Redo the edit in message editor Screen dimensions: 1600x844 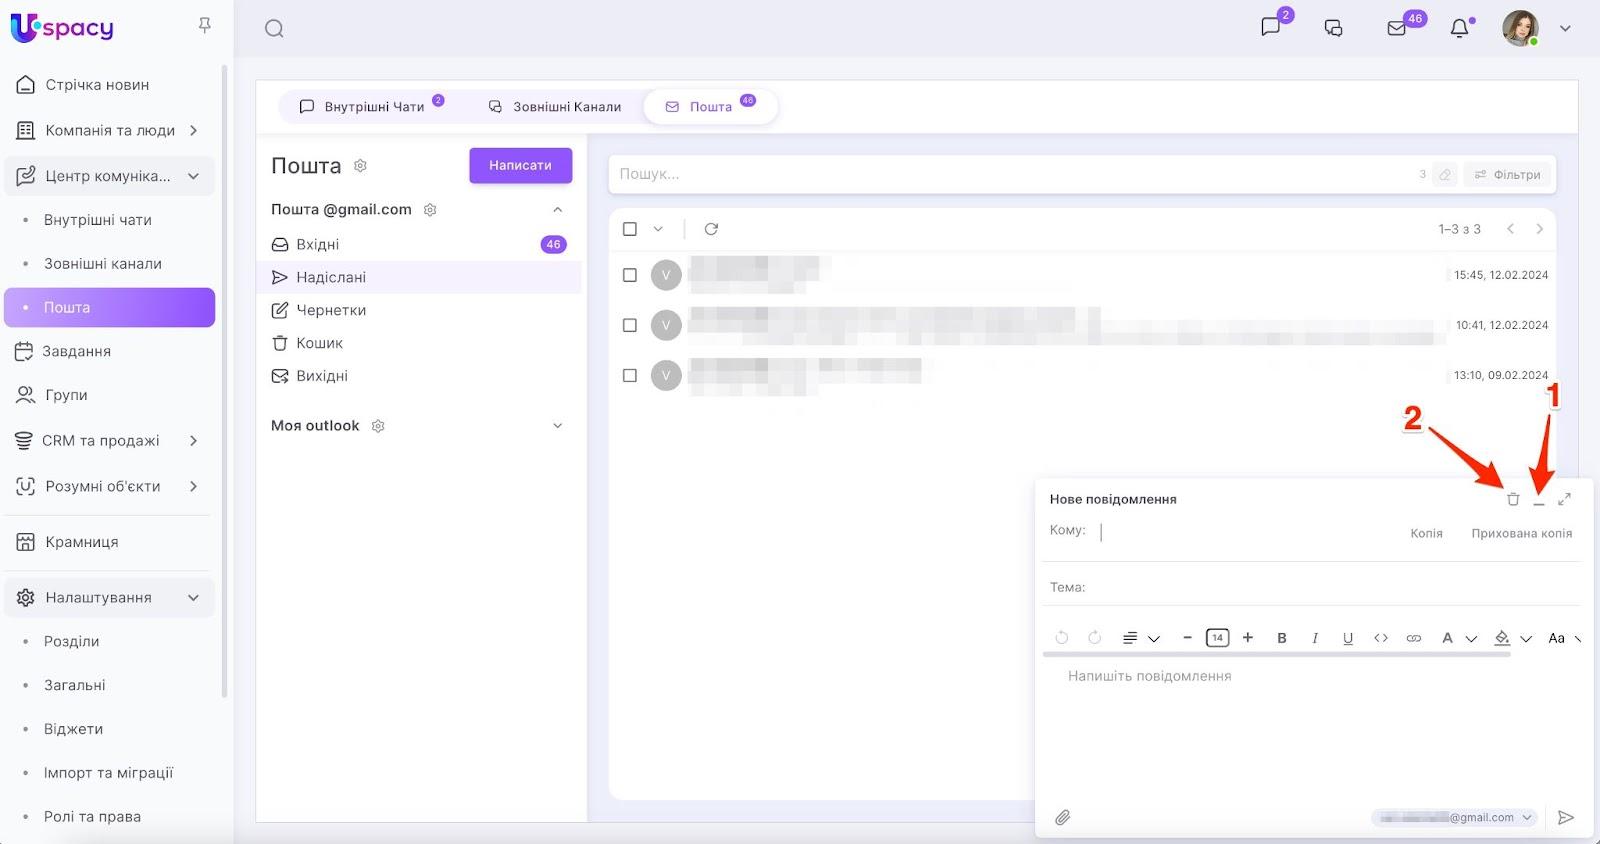[x=1095, y=638]
